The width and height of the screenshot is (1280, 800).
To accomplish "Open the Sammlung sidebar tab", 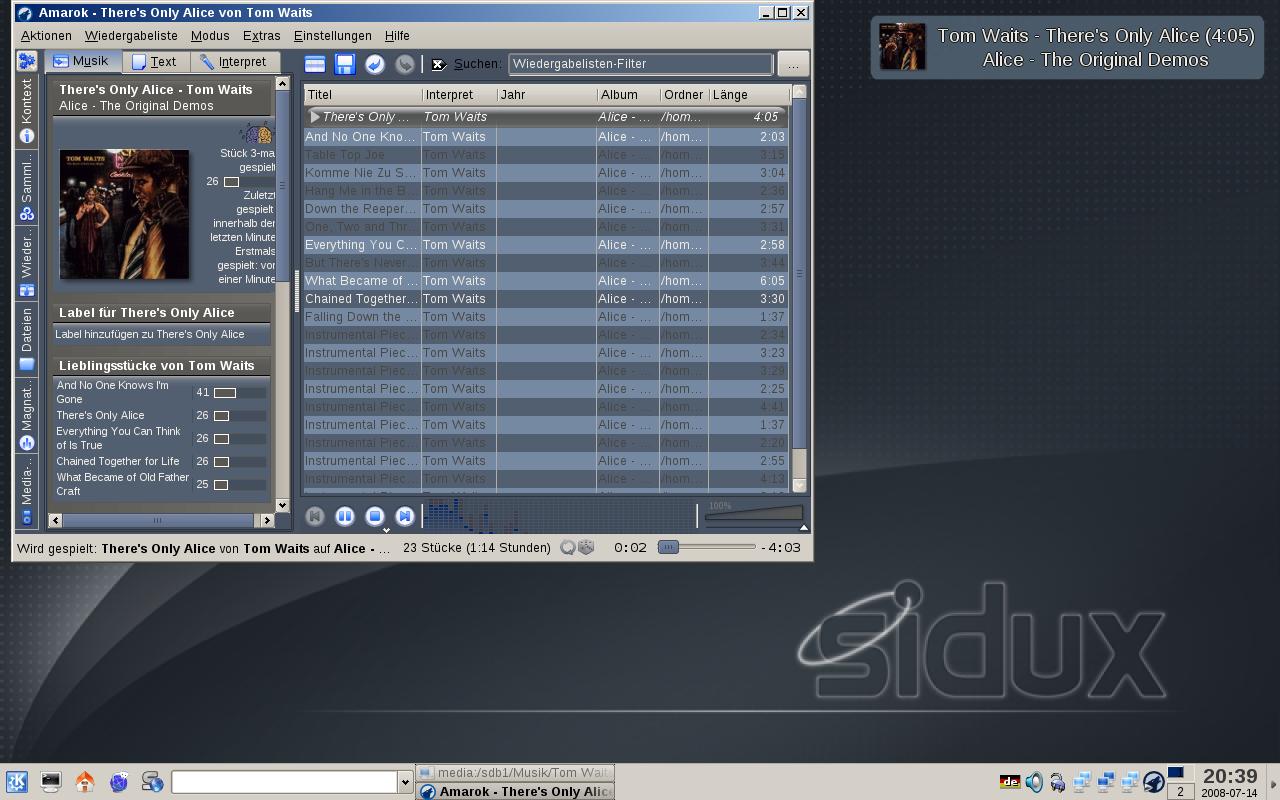I will [x=27, y=187].
